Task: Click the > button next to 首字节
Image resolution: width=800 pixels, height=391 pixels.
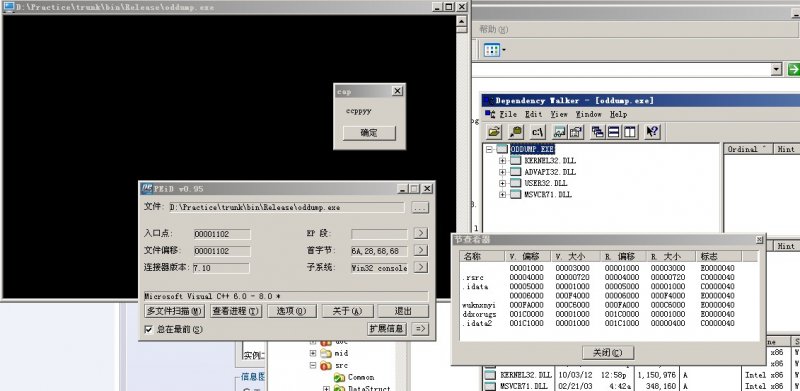Action: (x=420, y=250)
